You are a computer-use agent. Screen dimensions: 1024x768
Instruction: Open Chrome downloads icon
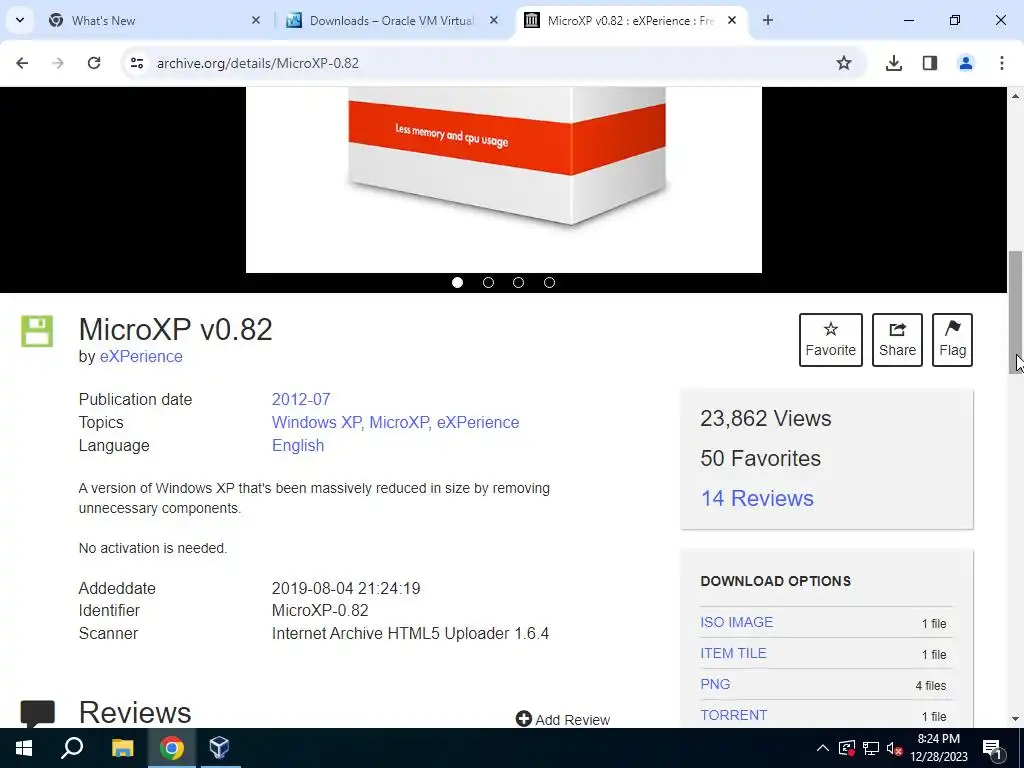tap(893, 63)
